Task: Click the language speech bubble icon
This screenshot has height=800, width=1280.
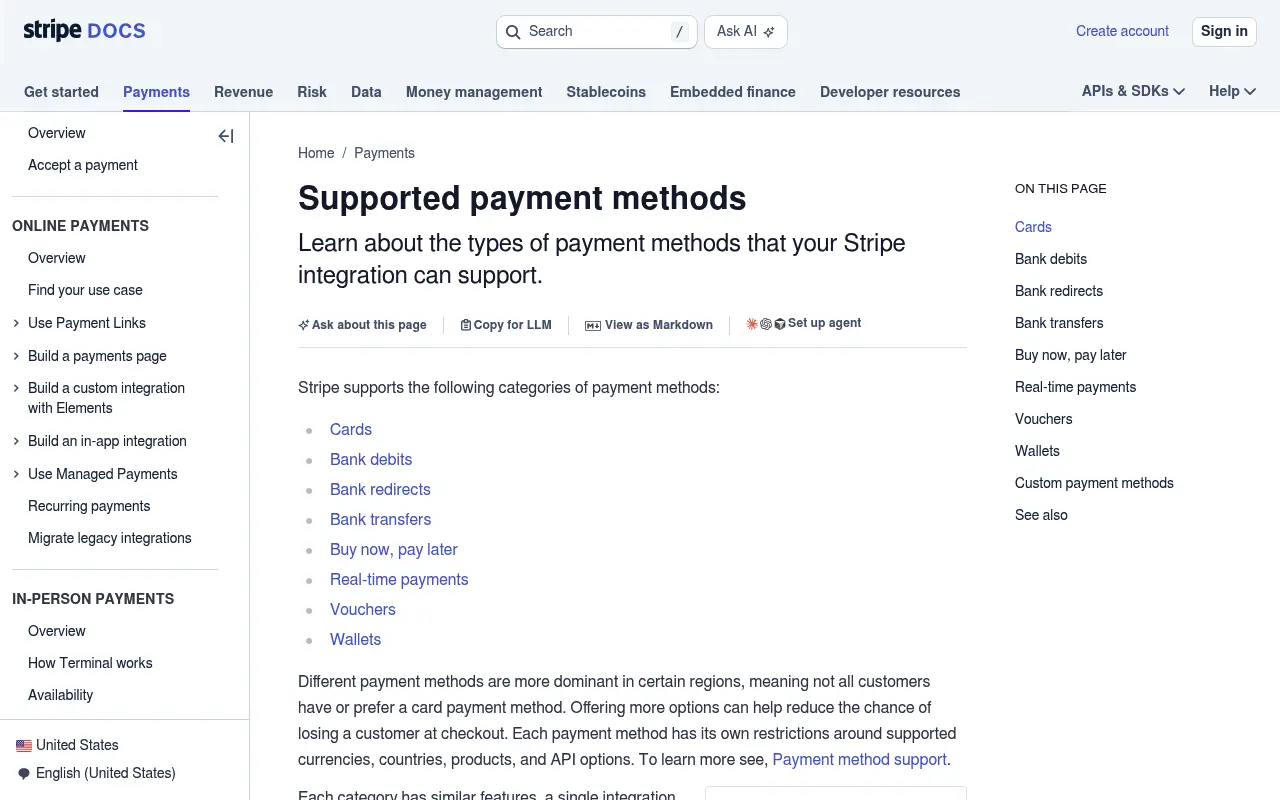Action: pos(24,773)
